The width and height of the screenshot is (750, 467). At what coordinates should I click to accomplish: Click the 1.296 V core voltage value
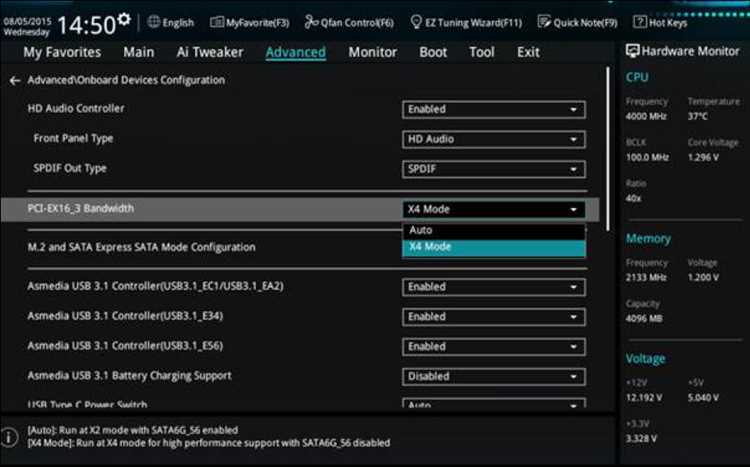click(703, 157)
